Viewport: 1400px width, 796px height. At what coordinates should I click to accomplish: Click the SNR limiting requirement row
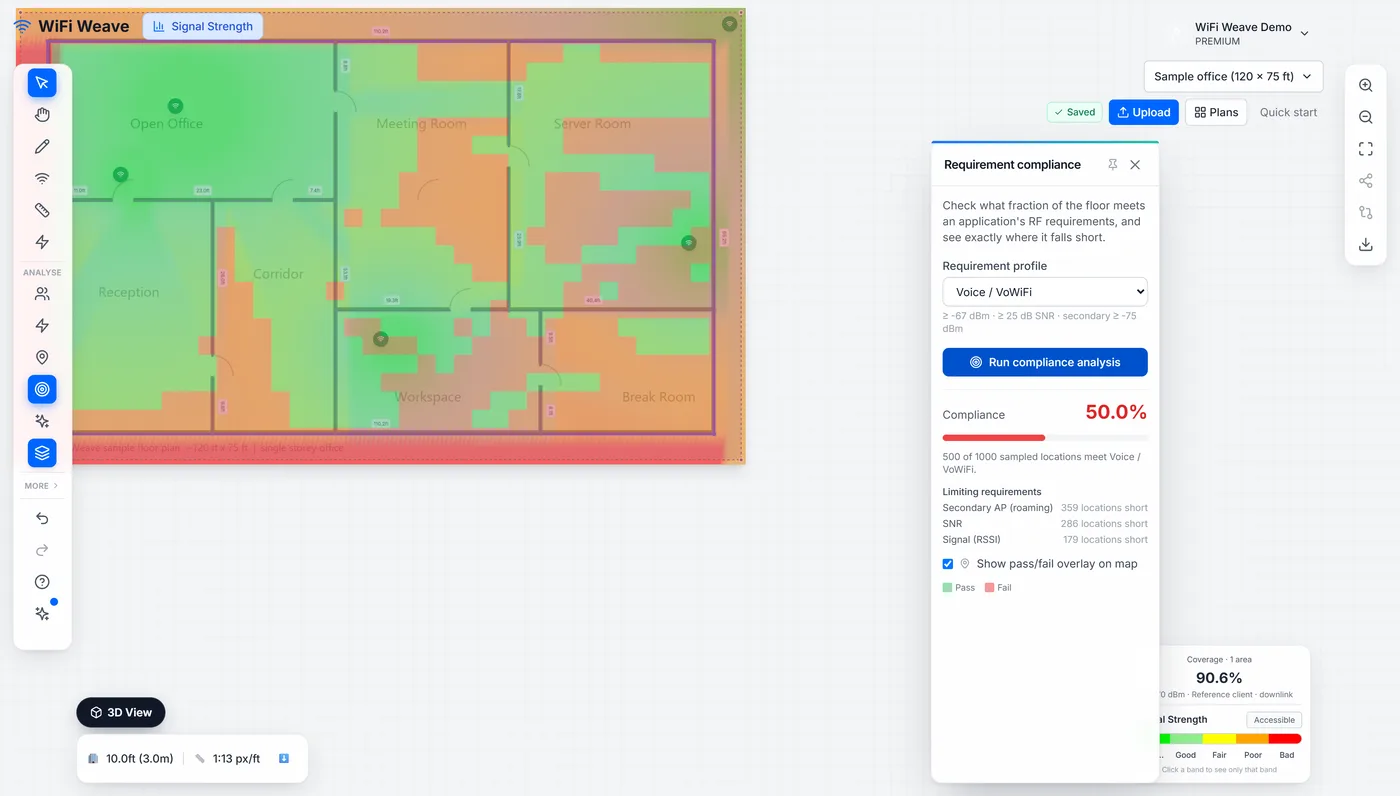pyautogui.click(x=1045, y=524)
